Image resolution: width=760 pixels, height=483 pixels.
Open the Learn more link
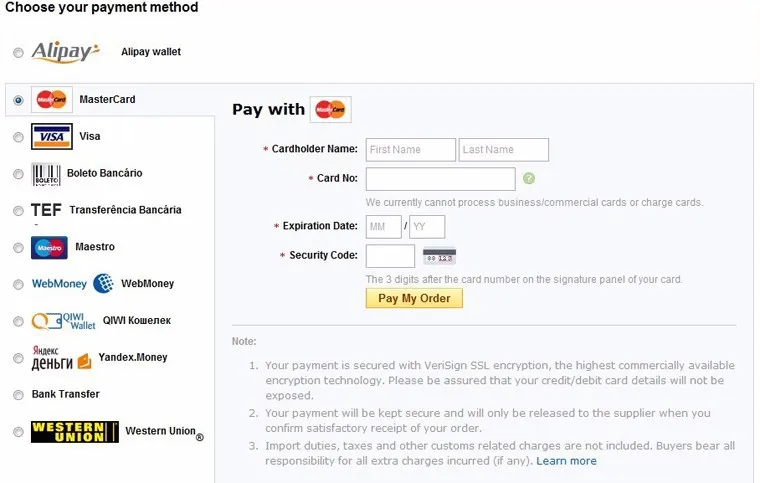point(566,461)
